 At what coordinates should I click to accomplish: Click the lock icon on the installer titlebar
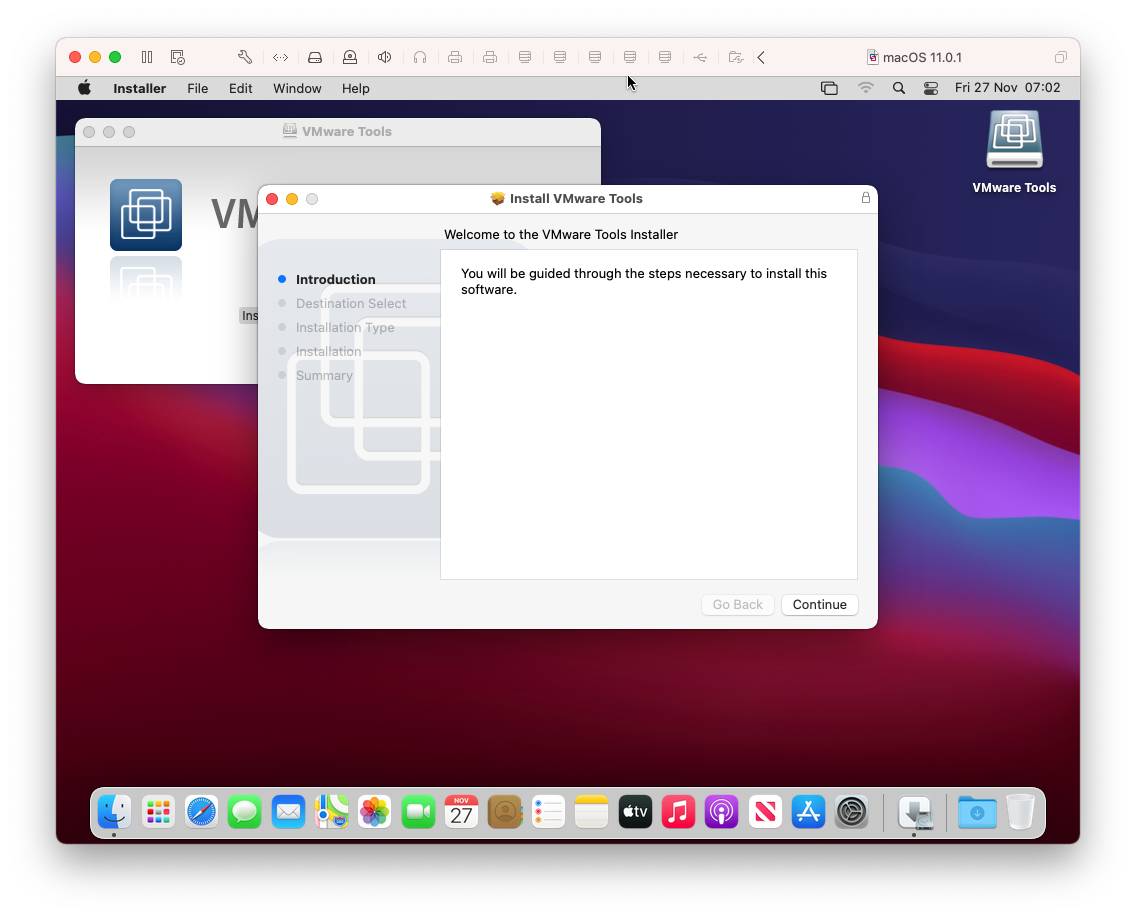click(866, 198)
